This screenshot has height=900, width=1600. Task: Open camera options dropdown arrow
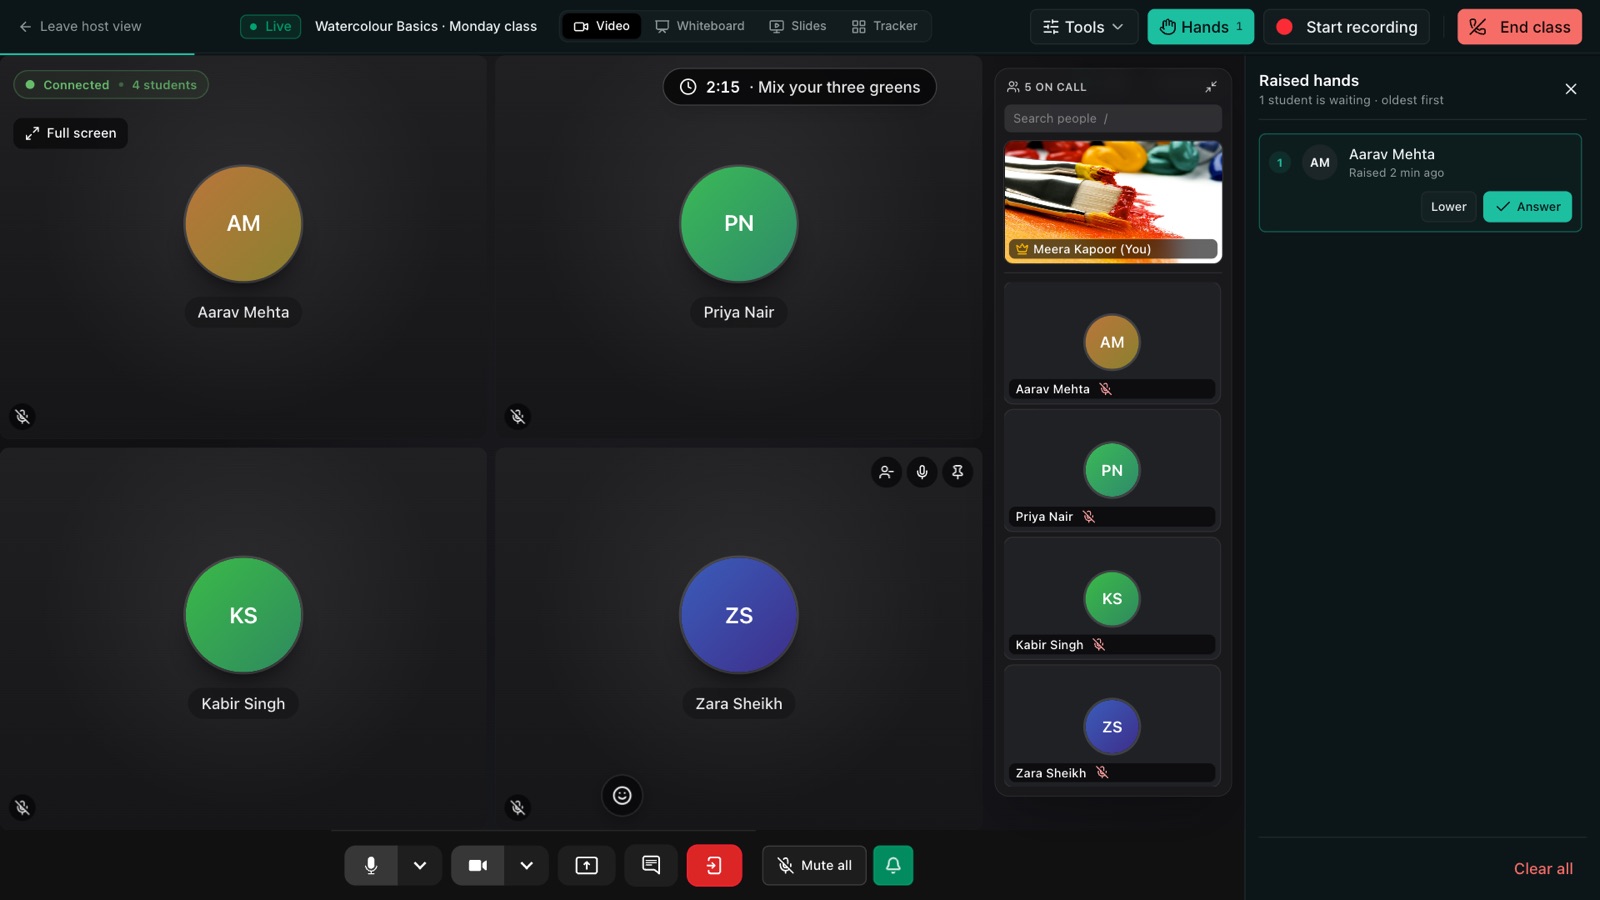pyautogui.click(x=527, y=865)
